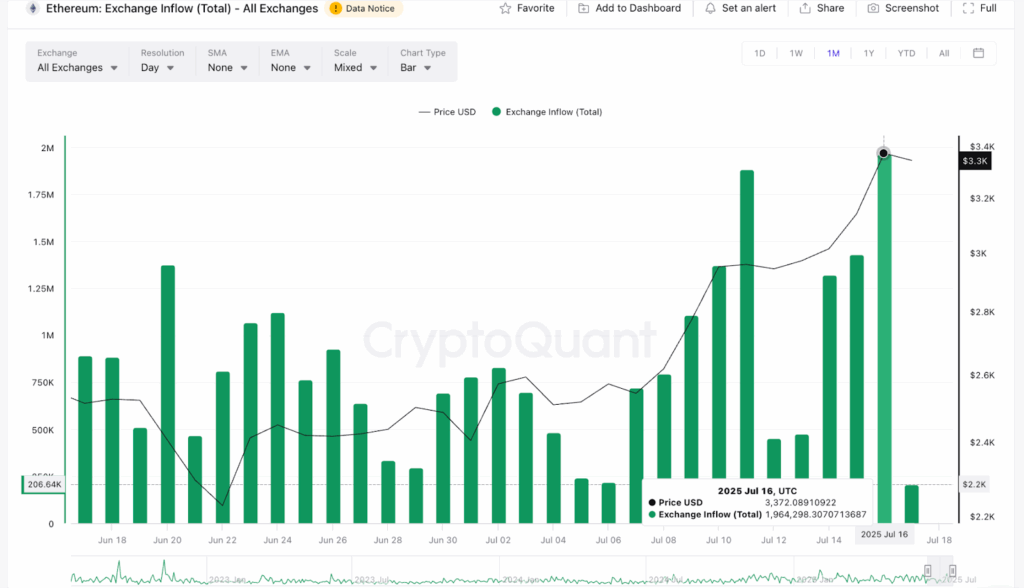Select the YTD time range tab
The image size is (1024, 588).
tap(906, 54)
